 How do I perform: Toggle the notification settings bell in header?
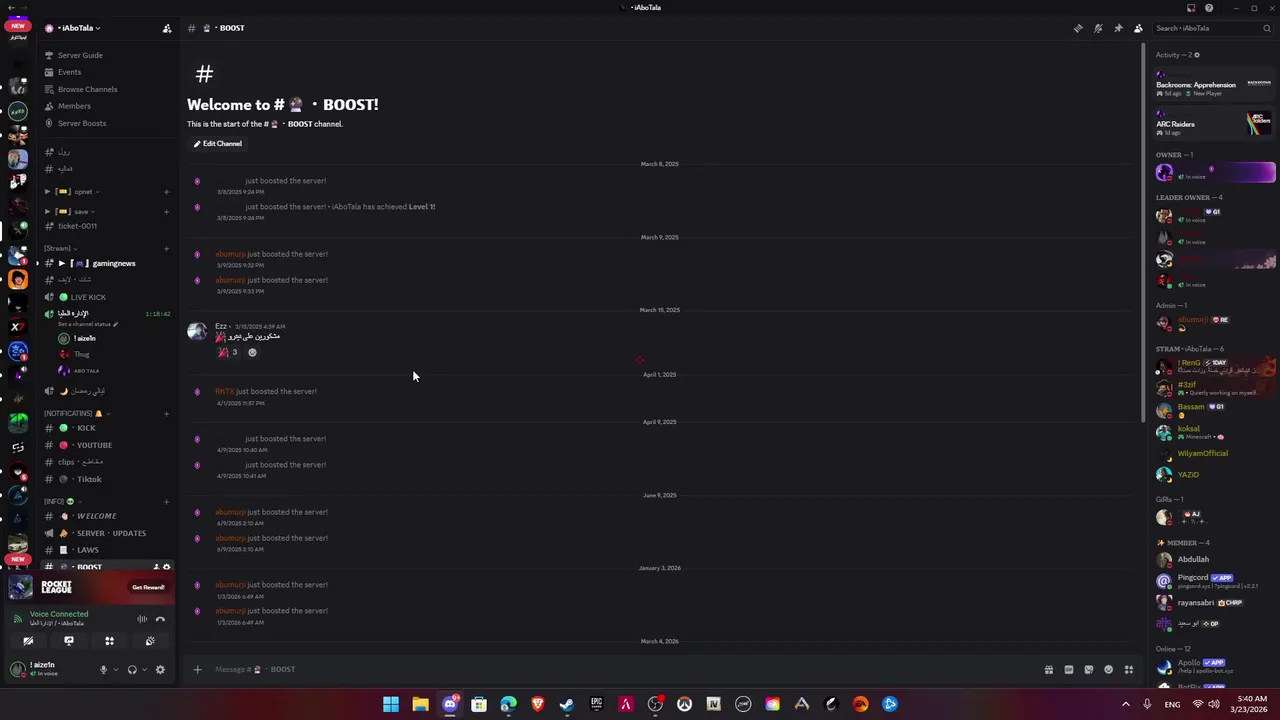point(1098,28)
